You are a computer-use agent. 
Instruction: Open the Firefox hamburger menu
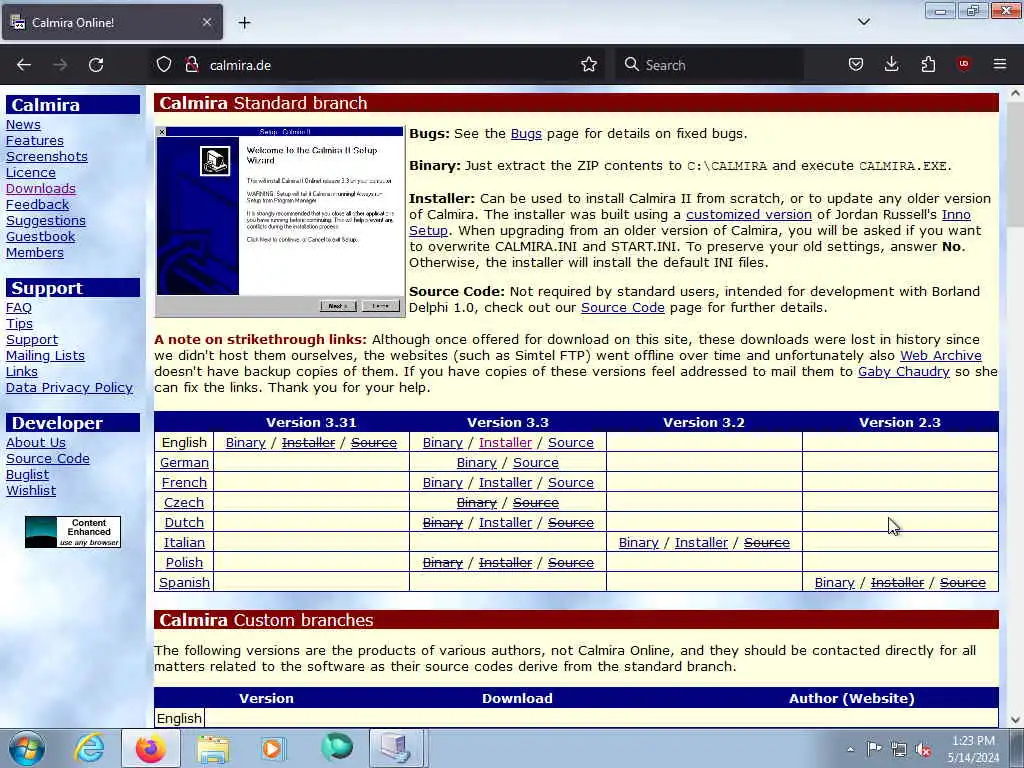1000,65
